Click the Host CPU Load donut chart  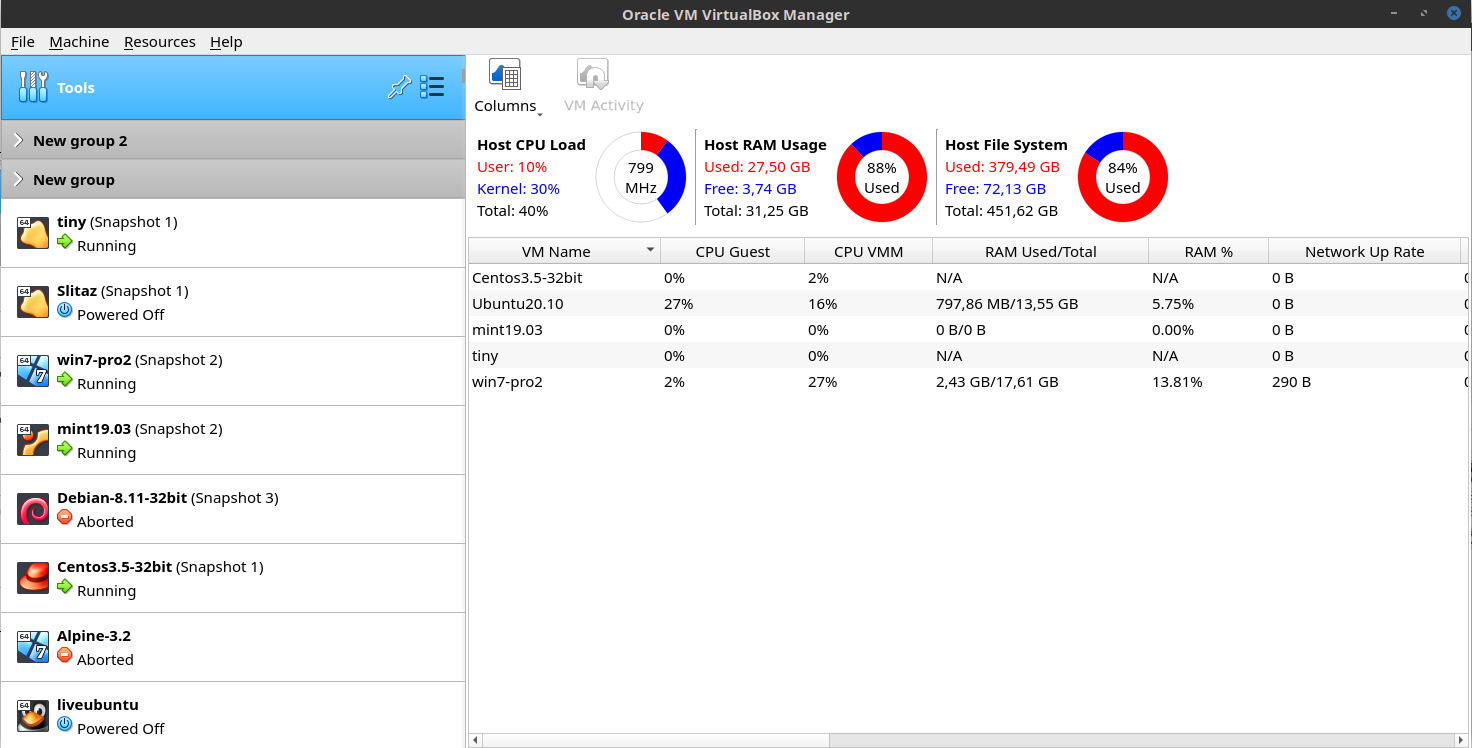[641, 177]
